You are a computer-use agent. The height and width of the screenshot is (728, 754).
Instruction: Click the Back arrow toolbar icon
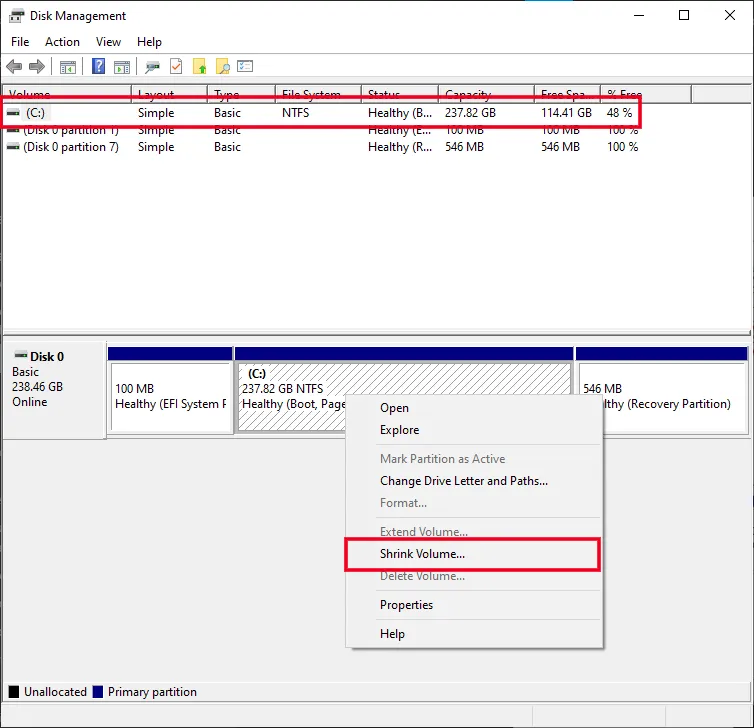pos(14,67)
